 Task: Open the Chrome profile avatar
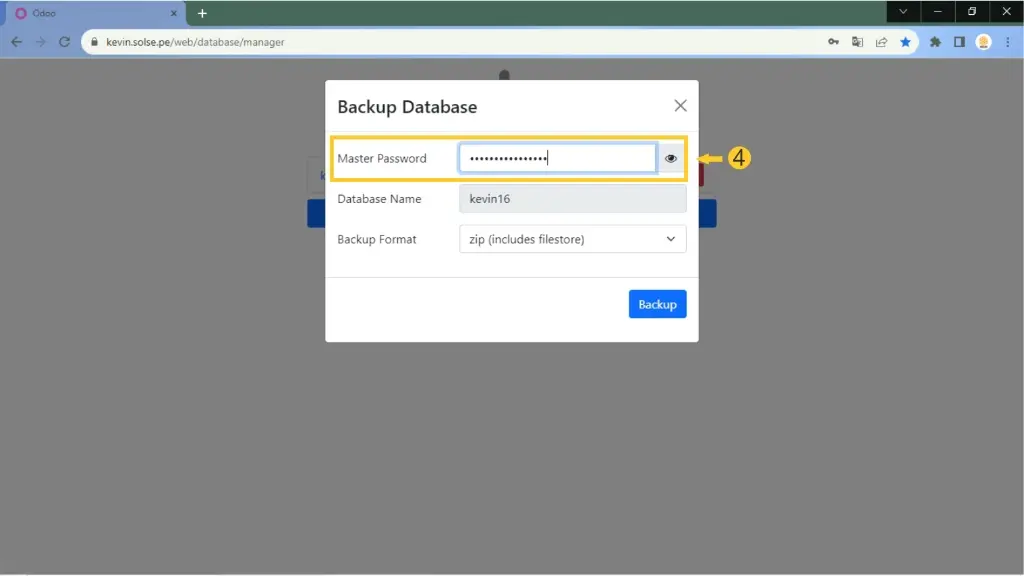[x=983, y=42]
